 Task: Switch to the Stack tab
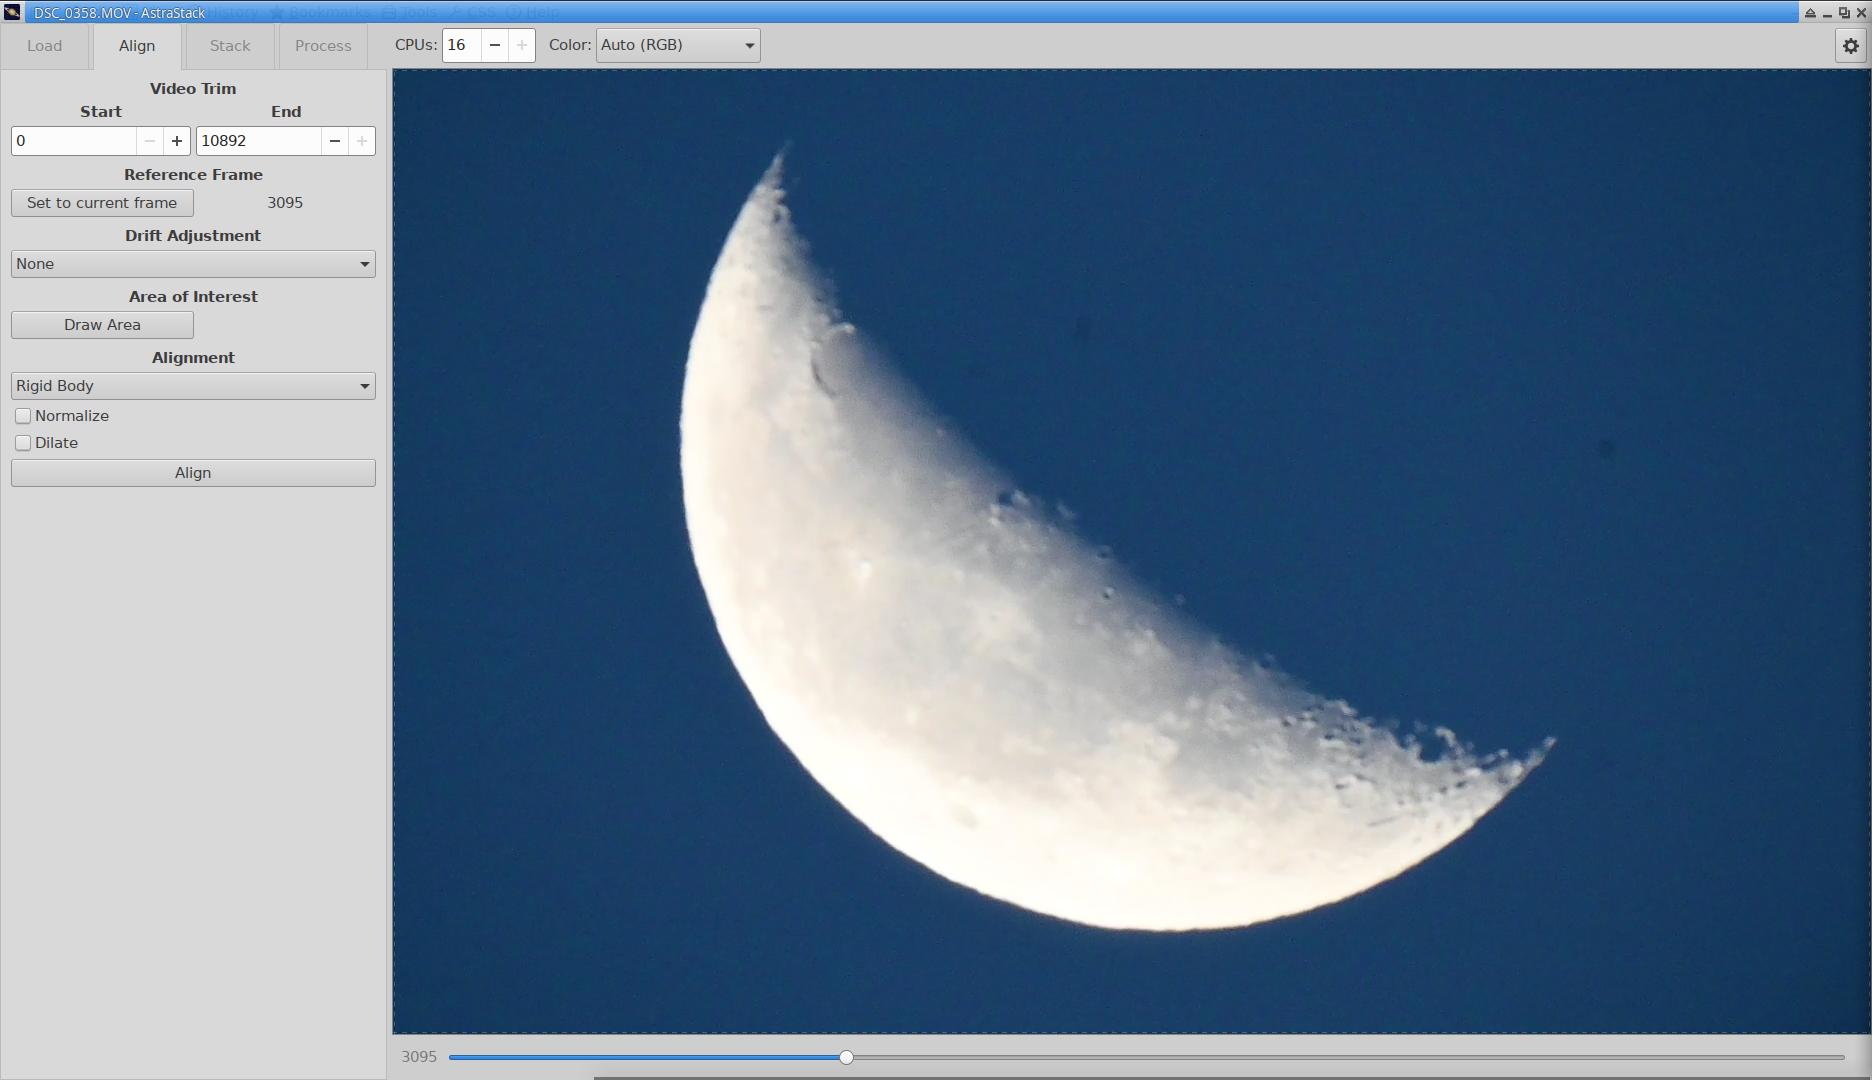(x=230, y=46)
